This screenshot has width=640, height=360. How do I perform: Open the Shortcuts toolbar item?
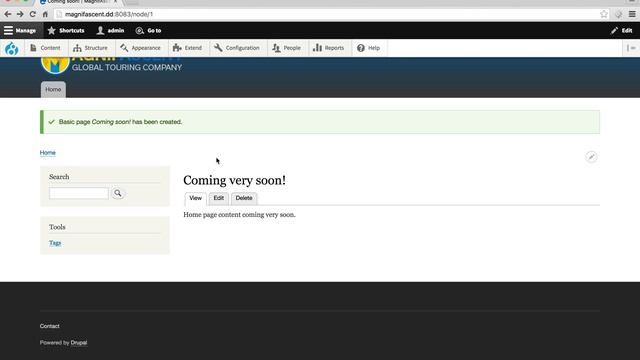66,31
